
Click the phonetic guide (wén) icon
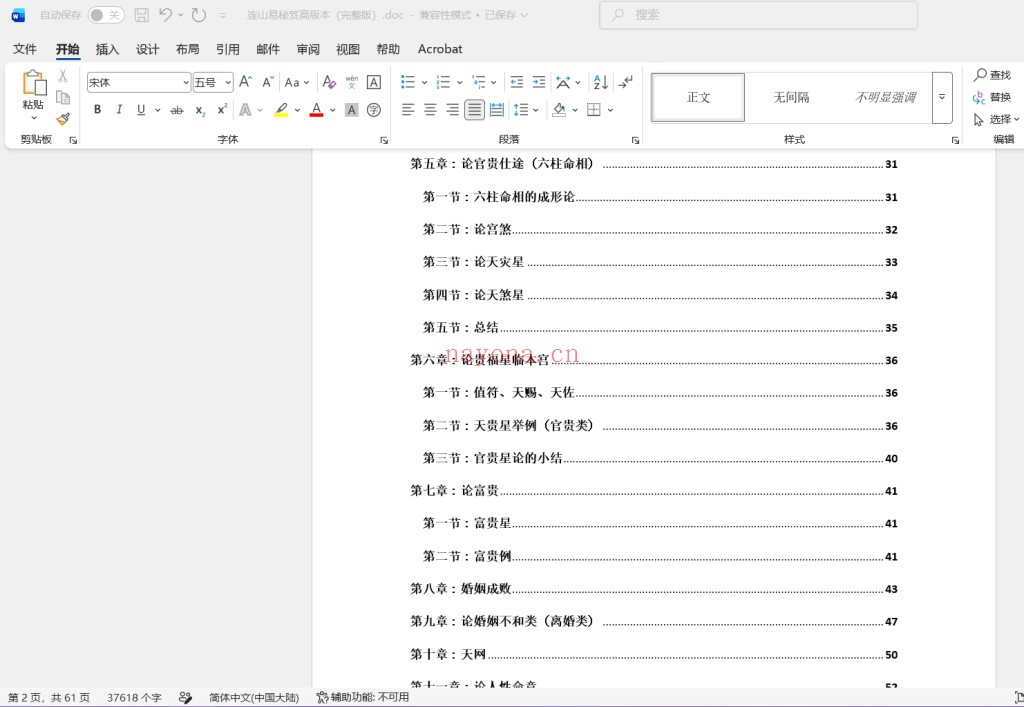tap(351, 82)
